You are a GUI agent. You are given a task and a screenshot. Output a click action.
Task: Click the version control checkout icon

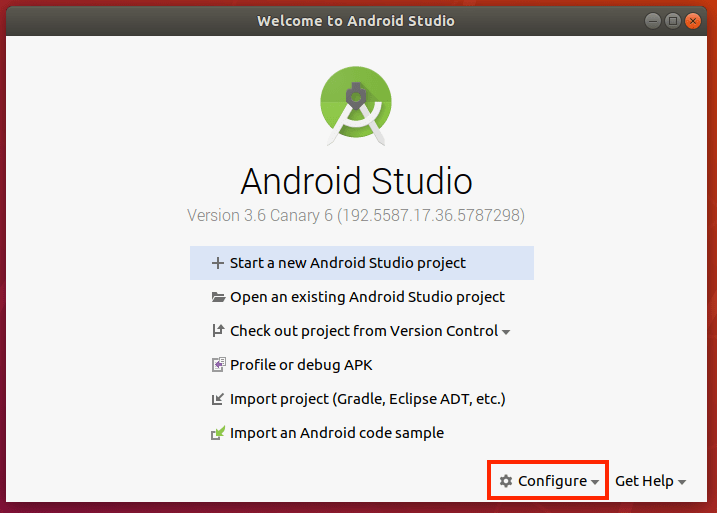point(218,331)
